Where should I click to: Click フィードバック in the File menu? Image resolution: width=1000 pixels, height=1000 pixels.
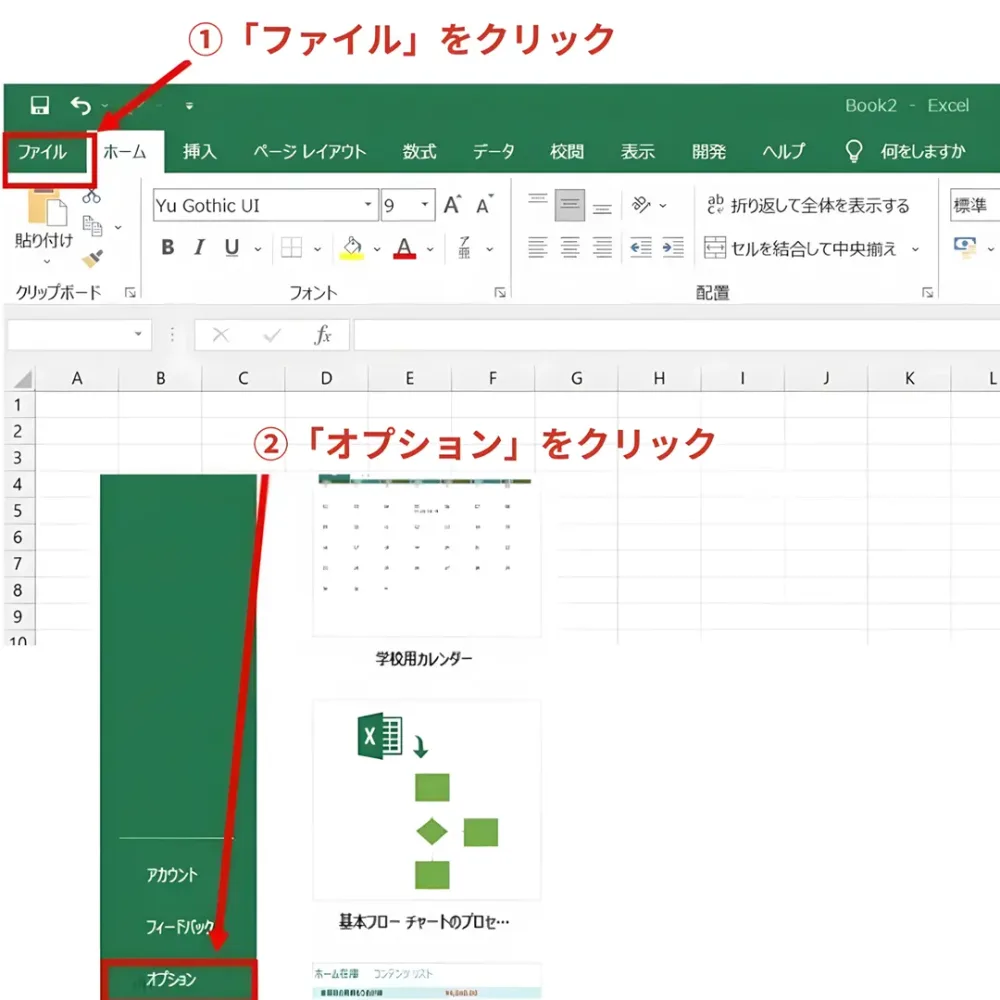[179, 926]
